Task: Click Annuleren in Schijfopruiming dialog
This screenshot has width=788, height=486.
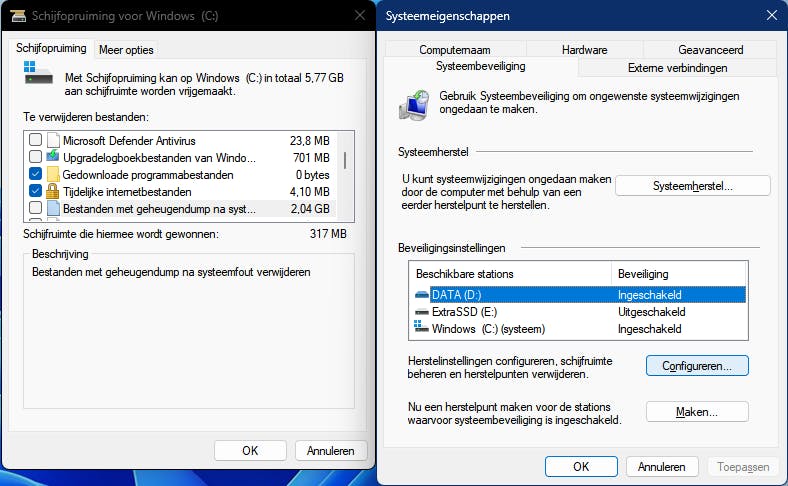Action: click(331, 450)
